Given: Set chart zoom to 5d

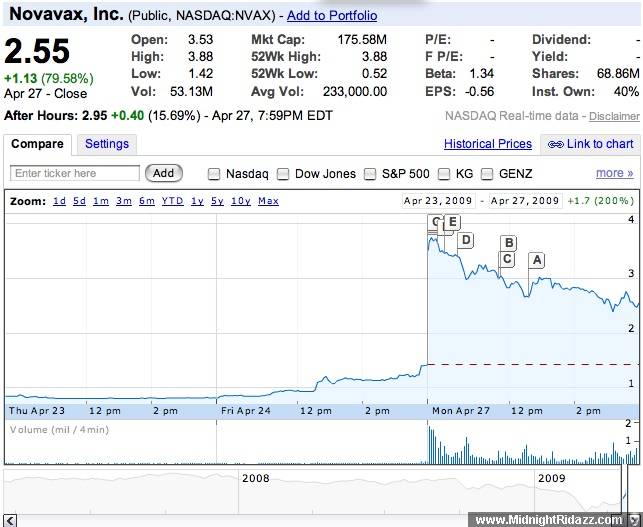Looking at the screenshot, I should pyautogui.click(x=80, y=201).
